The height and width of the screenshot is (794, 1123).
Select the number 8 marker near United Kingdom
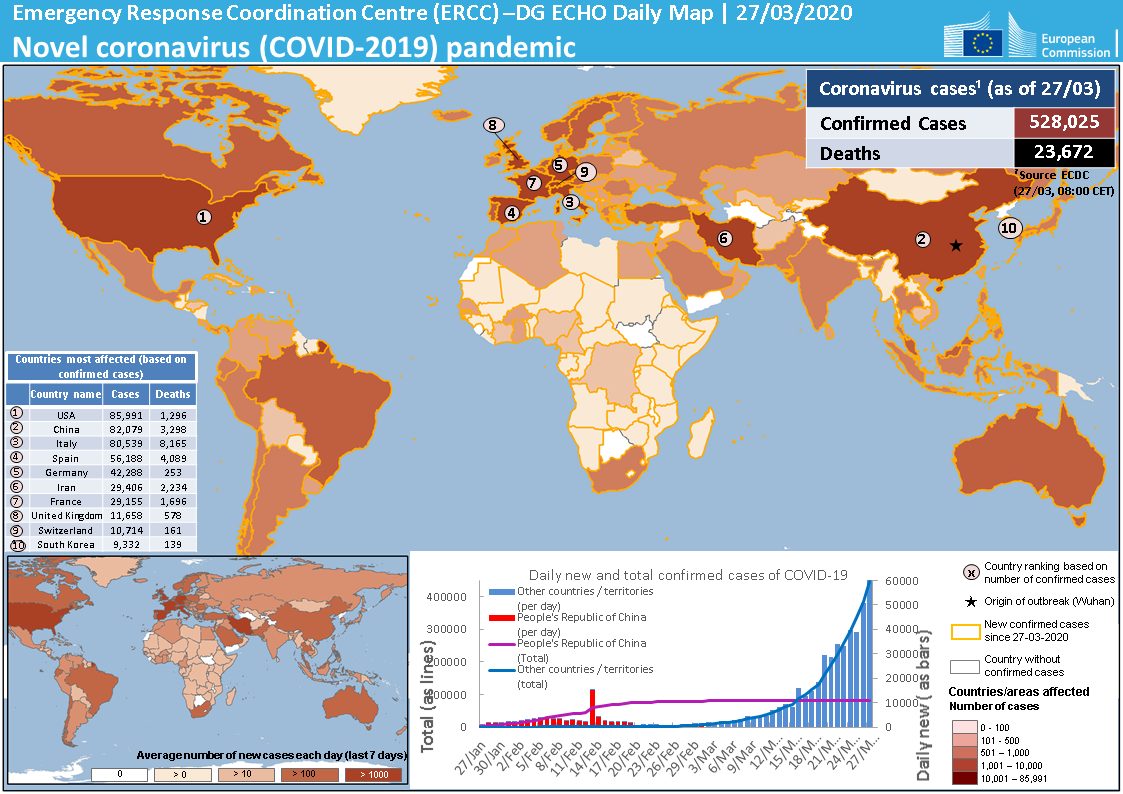492,125
